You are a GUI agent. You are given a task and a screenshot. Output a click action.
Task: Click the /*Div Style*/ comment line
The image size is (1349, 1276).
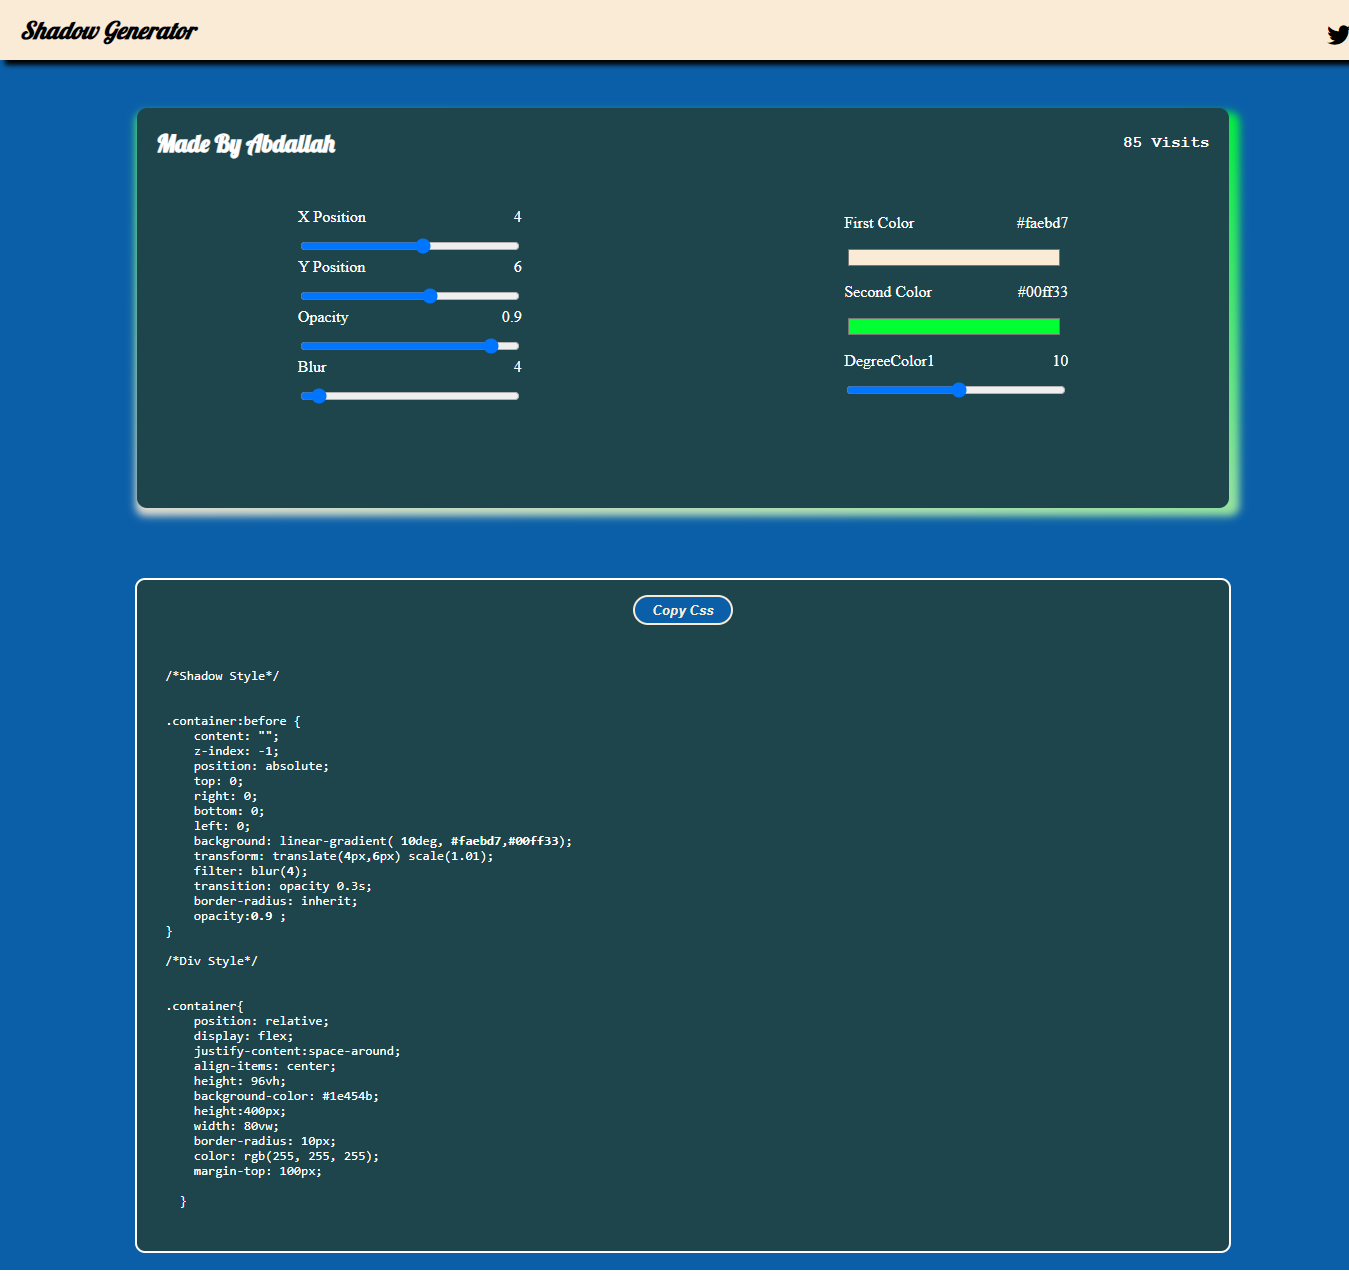pos(212,961)
